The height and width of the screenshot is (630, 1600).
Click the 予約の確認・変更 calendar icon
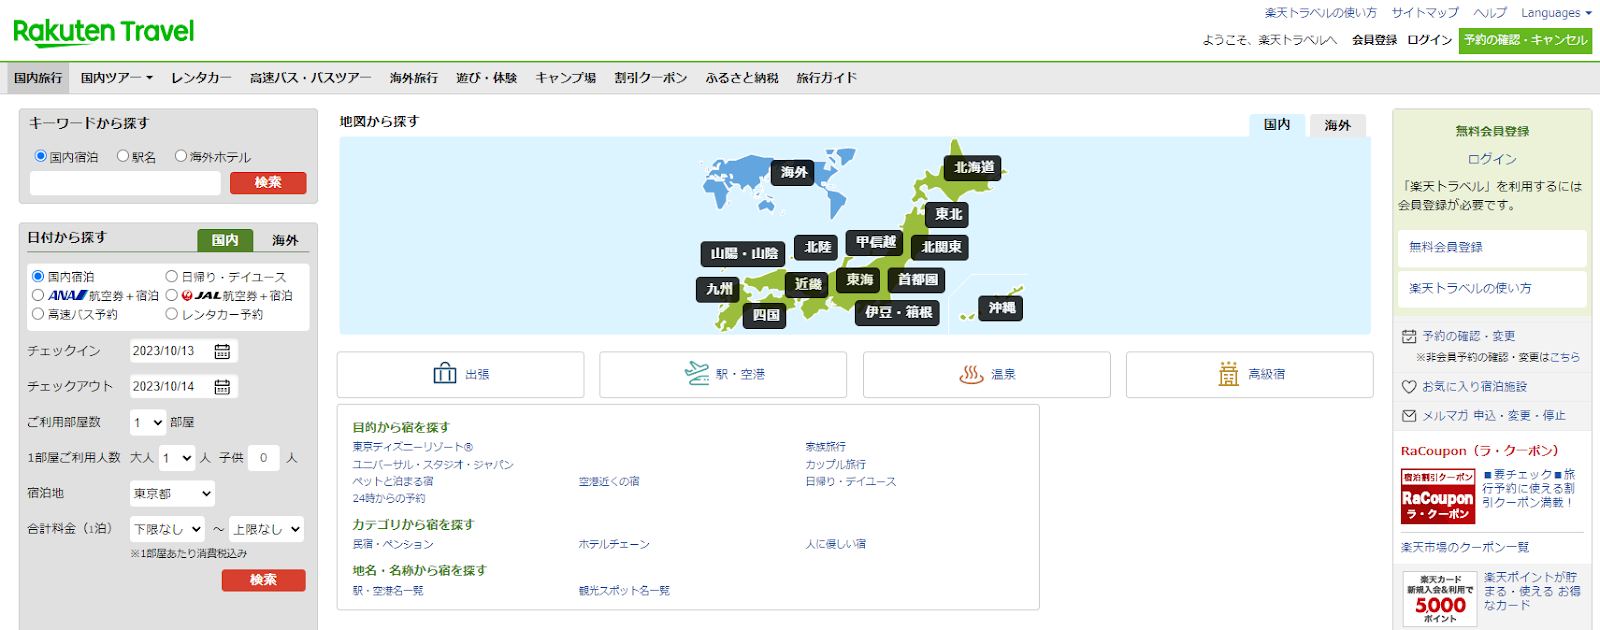coord(1409,336)
